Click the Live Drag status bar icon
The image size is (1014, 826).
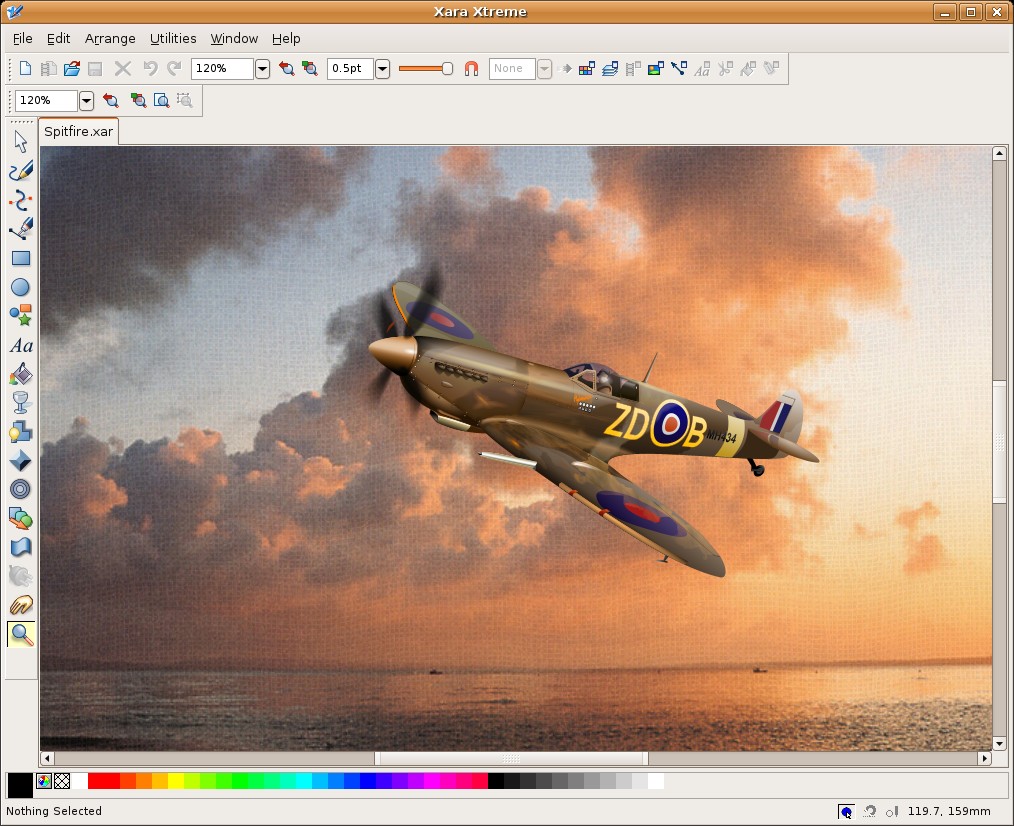pos(846,812)
